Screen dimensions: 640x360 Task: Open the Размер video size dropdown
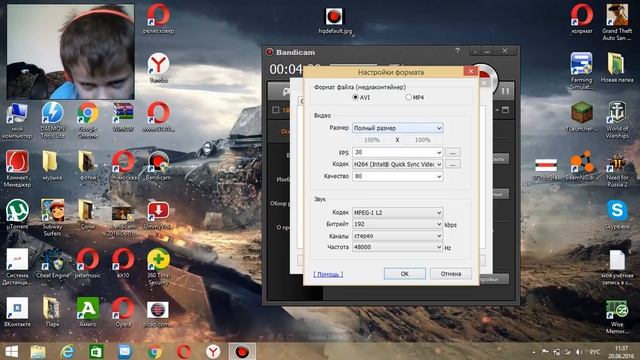tap(398, 128)
